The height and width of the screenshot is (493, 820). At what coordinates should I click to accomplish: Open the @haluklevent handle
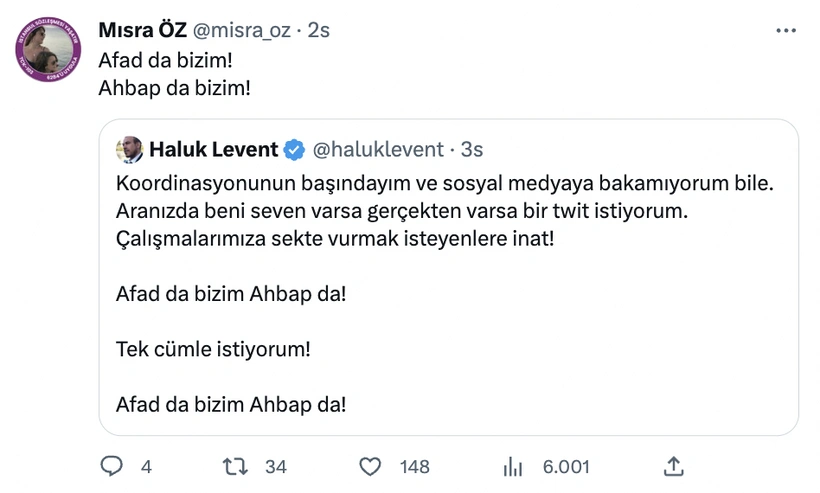click(x=378, y=150)
